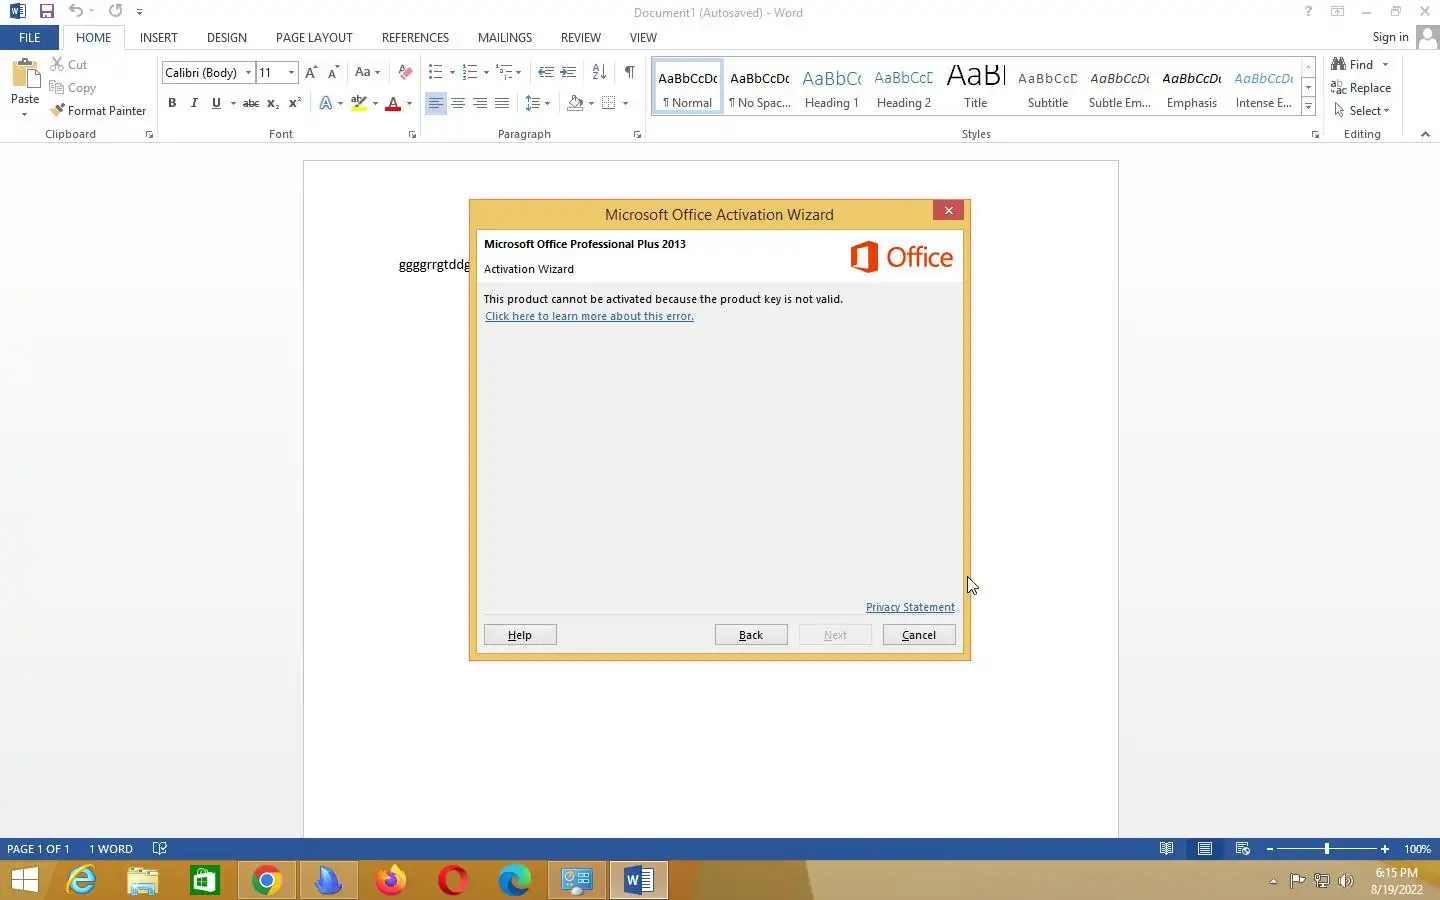This screenshot has width=1440, height=900.
Task: Open the Select dropdown in Editing
Action: coord(1362,110)
